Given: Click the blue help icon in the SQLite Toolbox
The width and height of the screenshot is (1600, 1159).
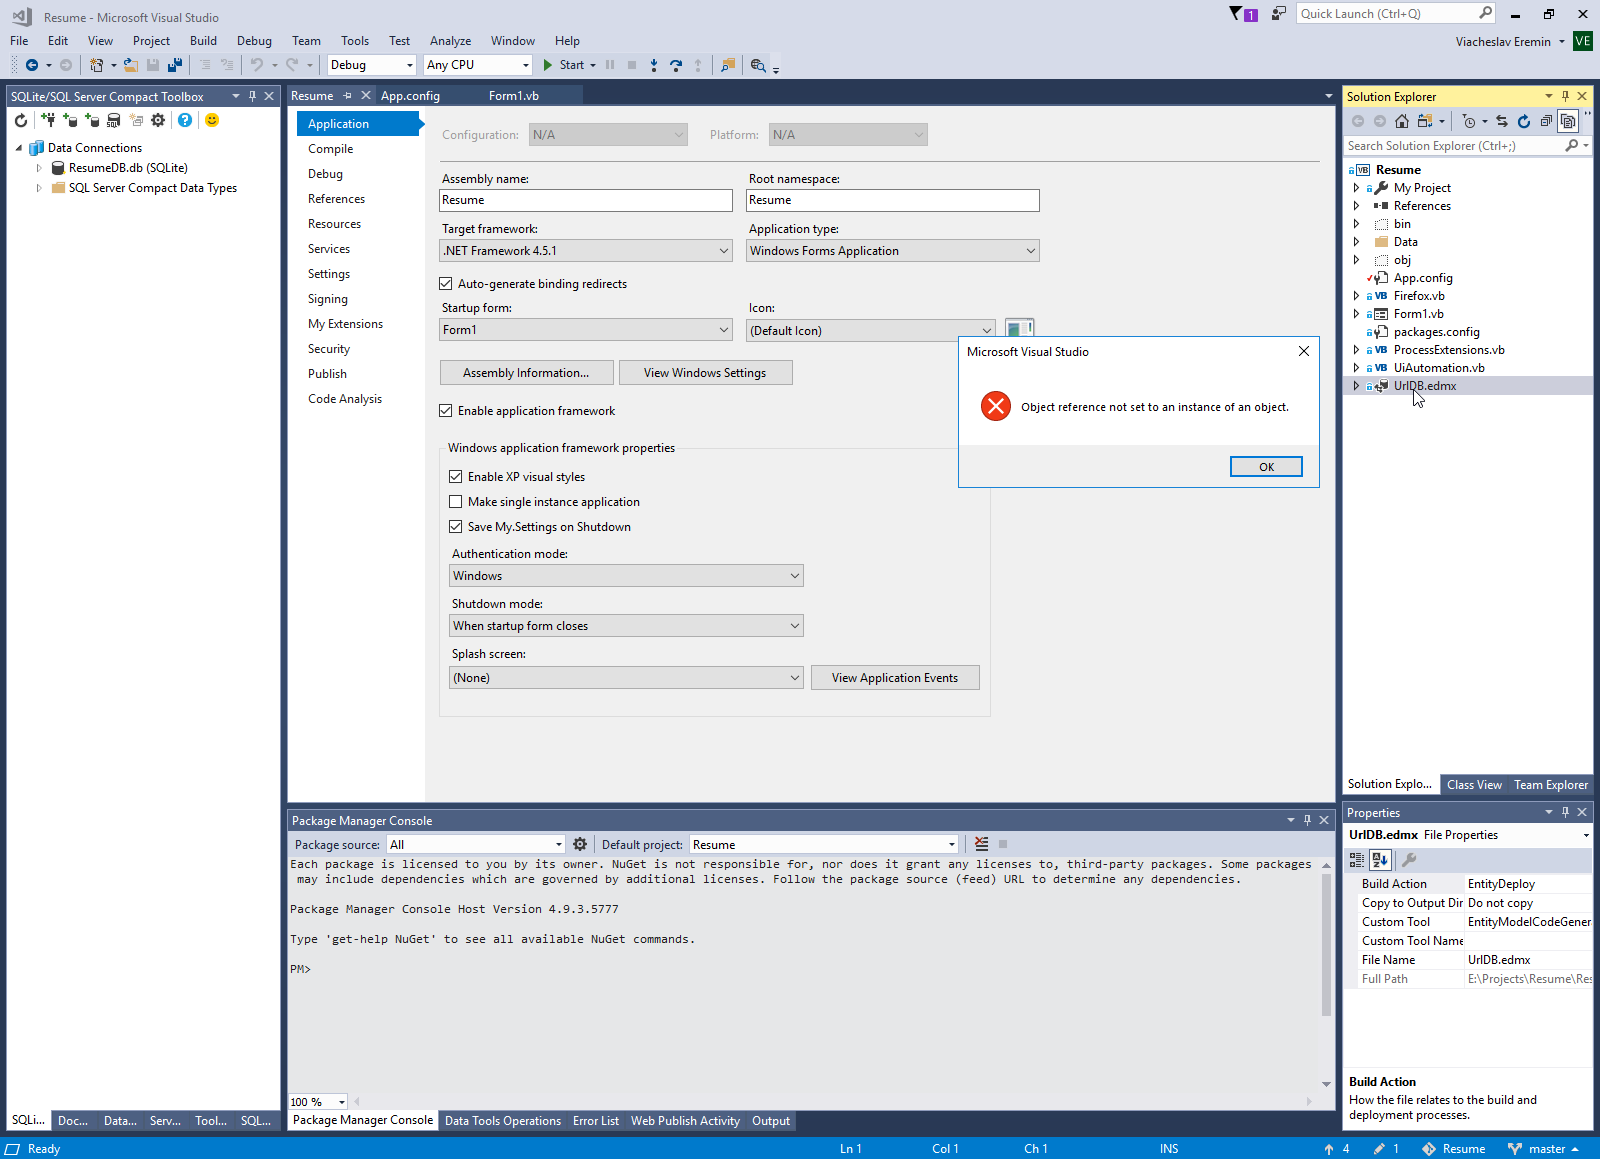Looking at the screenshot, I should point(185,120).
